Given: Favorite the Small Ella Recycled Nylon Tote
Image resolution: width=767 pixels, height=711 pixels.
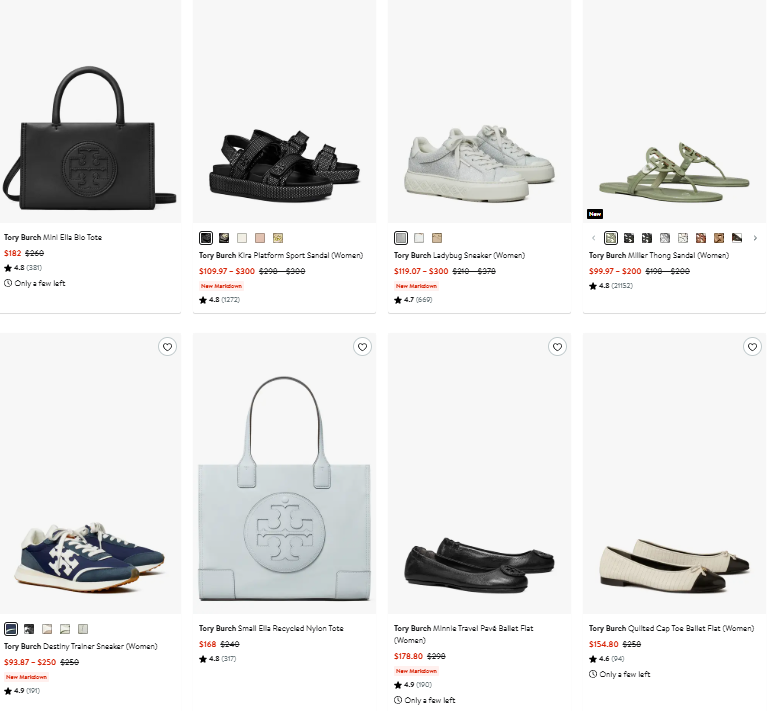Looking at the screenshot, I should (x=362, y=347).
